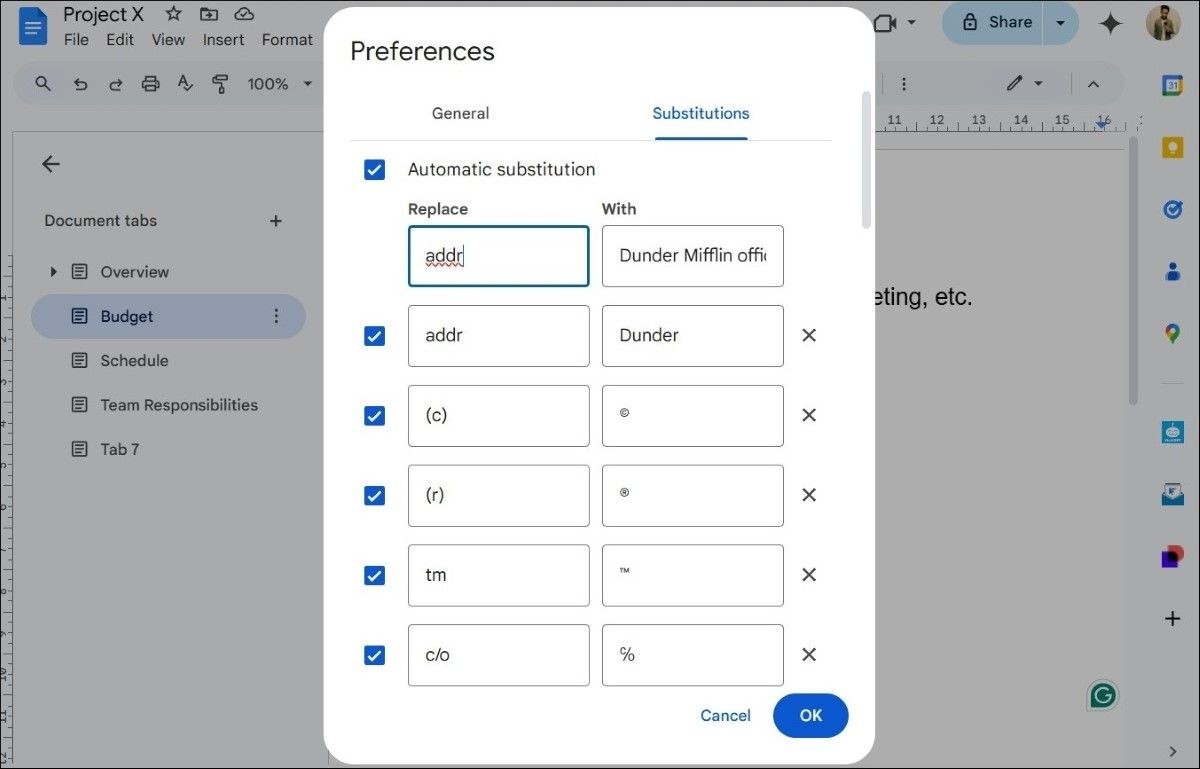
Task: Click the back arrow in document tabs panel
Action: point(51,164)
